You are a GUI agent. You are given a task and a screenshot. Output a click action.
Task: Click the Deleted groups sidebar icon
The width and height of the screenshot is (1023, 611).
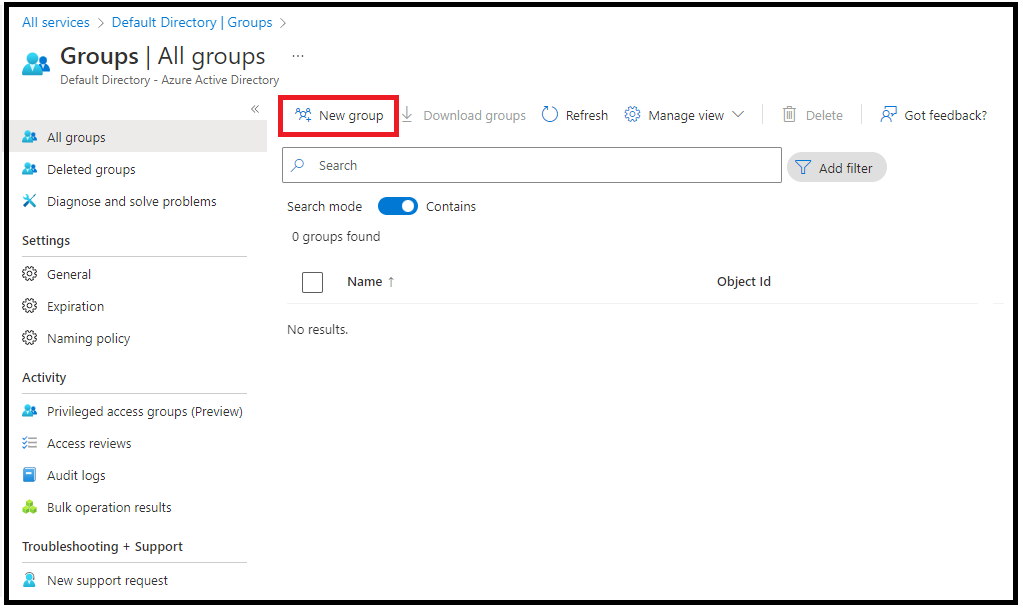(x=29, y=169)
